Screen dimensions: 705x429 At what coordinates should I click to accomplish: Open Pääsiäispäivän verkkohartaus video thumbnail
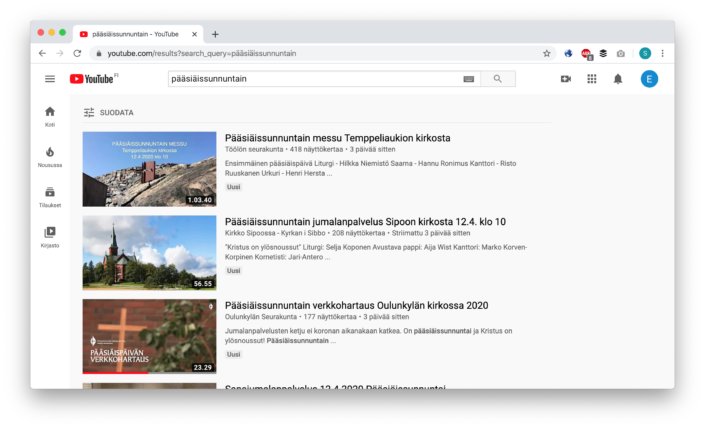point(149,336)
